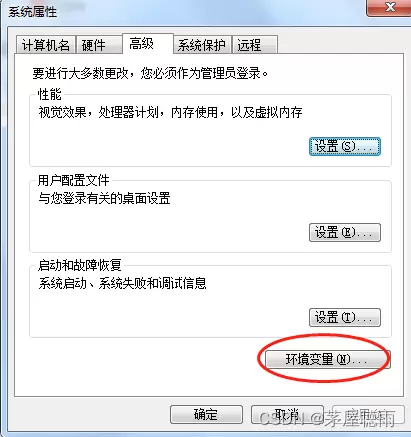Click the 系统启动、系统失败和调试信息 description
Image resolution: width=411 pixels, height=437 pixels.
pos(122,283)
